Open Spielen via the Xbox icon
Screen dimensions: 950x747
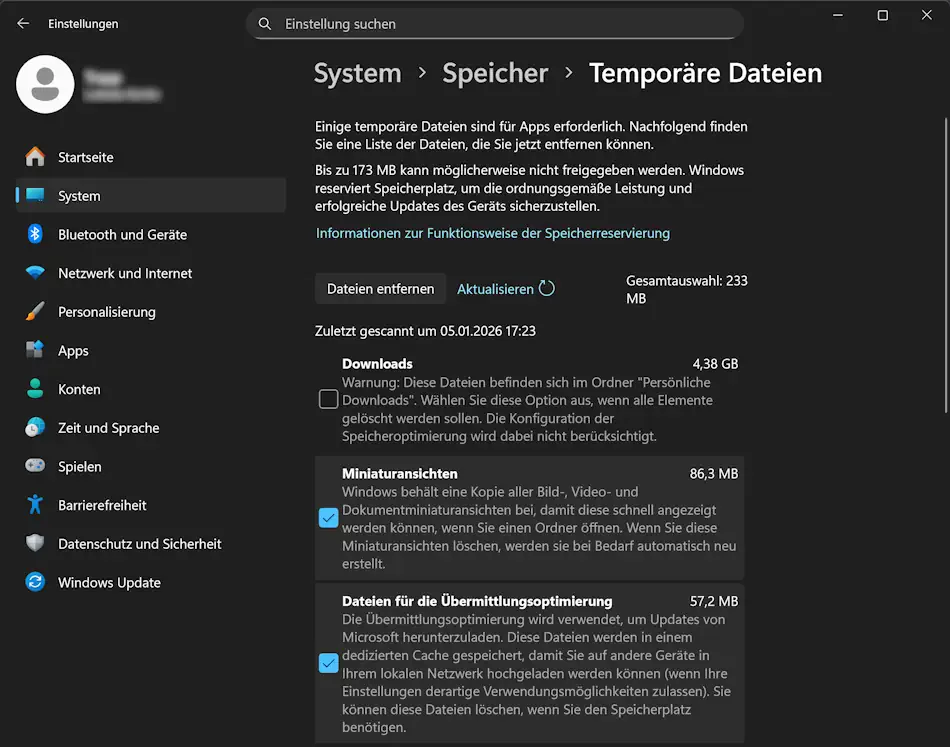[34, 466]
